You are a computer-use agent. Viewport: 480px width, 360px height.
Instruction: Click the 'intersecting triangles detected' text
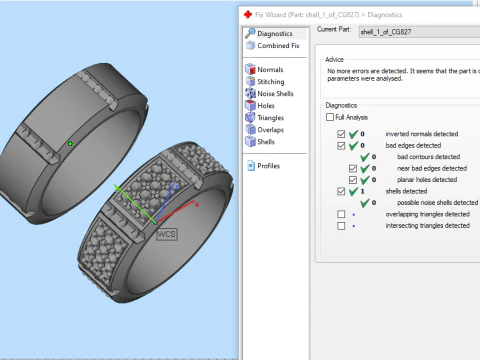pyautogui.click(x=428, y=226)
